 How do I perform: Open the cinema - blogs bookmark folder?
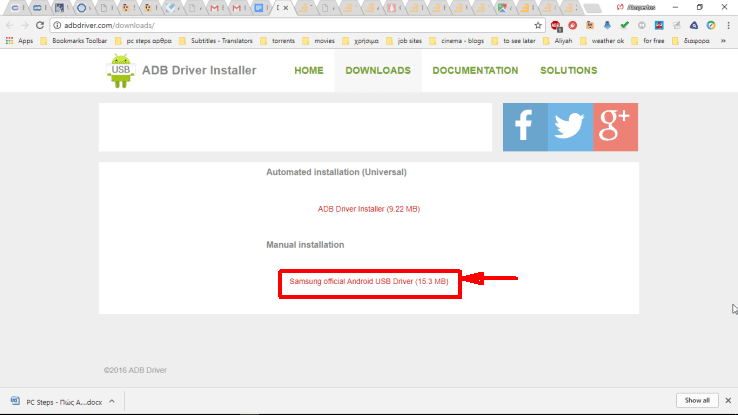tap(457, 41)
